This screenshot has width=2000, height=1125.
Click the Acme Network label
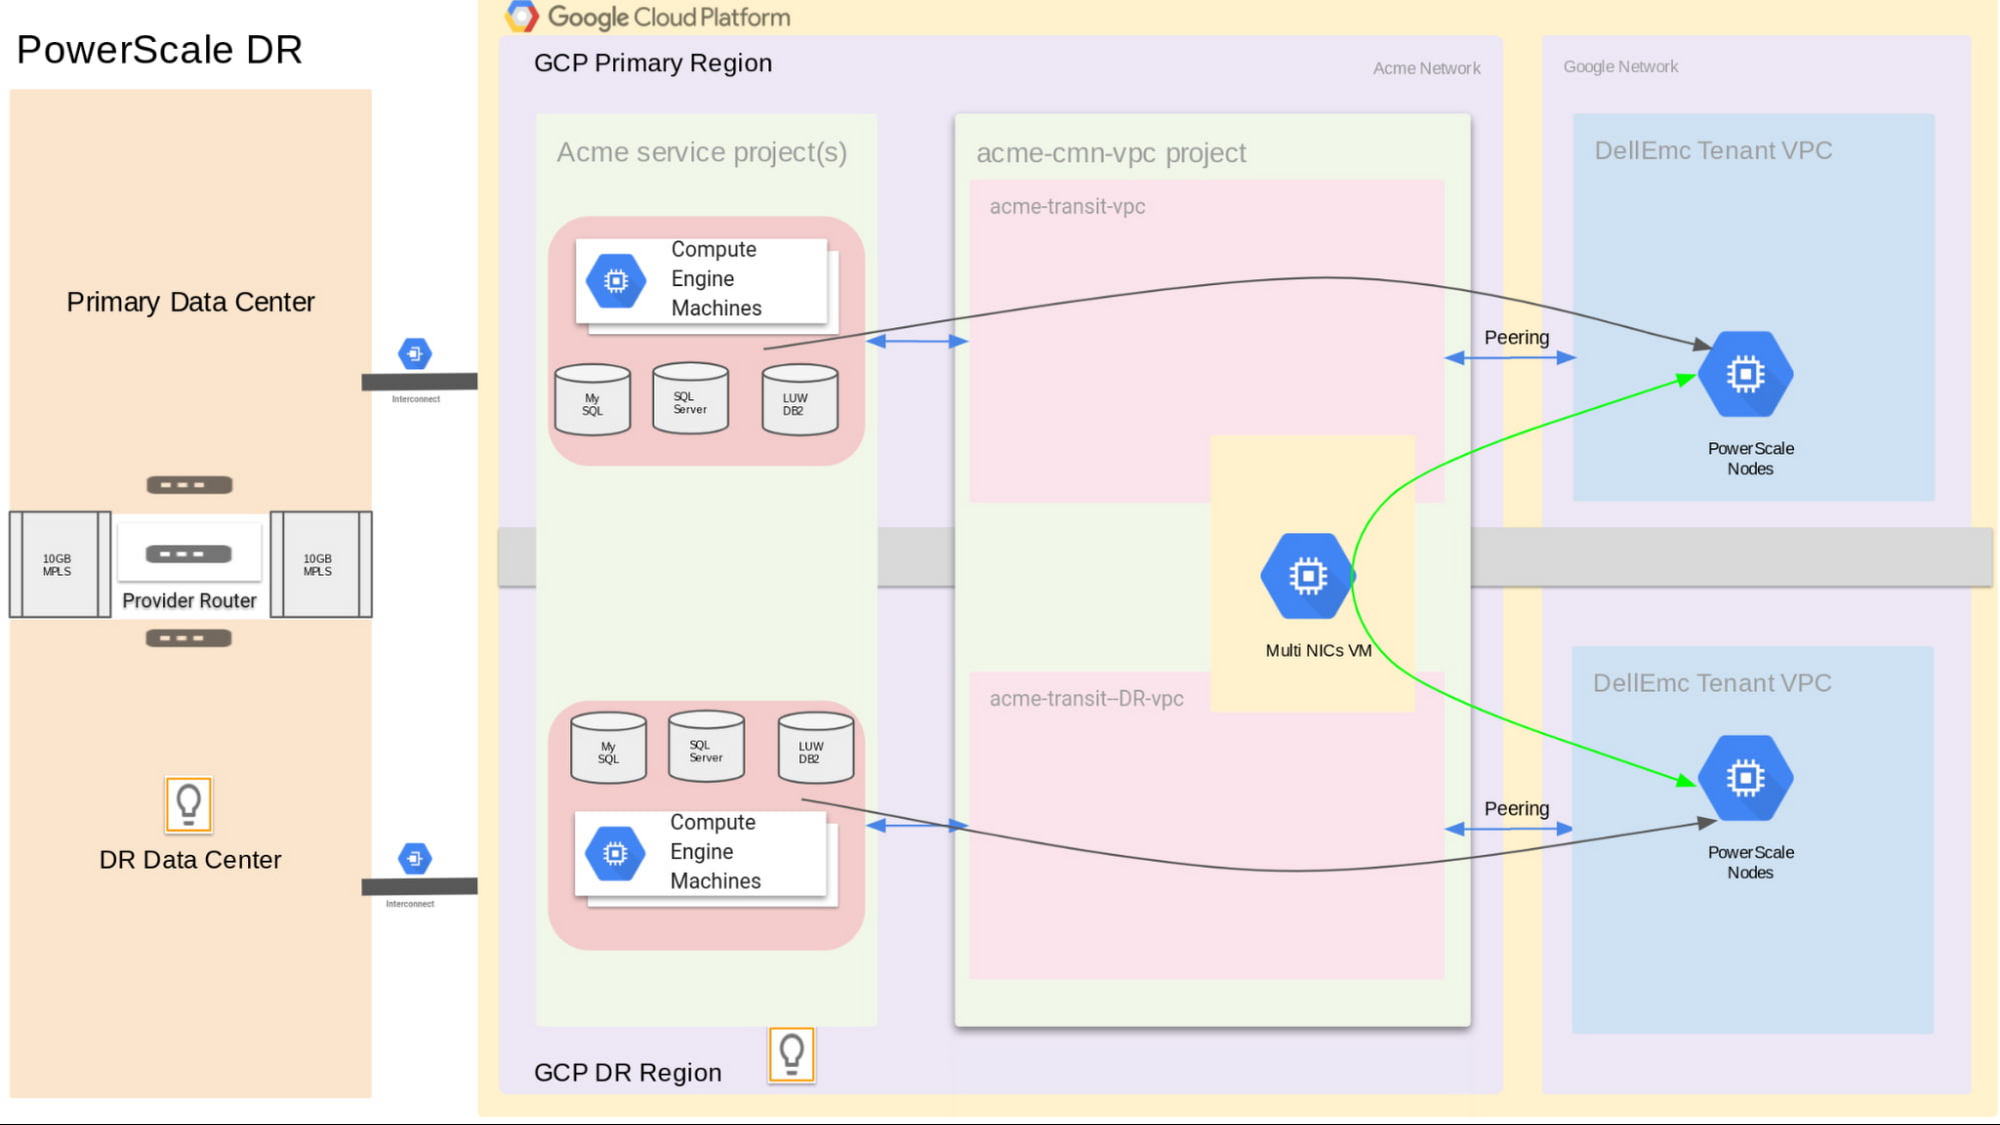click(1426, 68)
